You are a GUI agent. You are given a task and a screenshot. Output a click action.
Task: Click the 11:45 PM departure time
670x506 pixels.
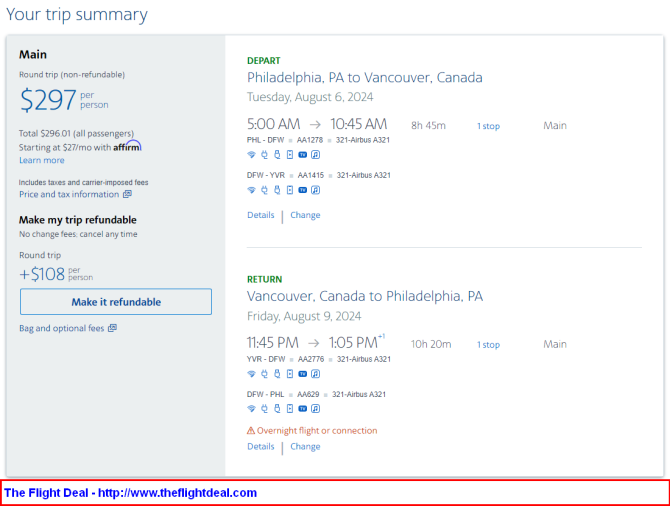click(x=273, y=343)
